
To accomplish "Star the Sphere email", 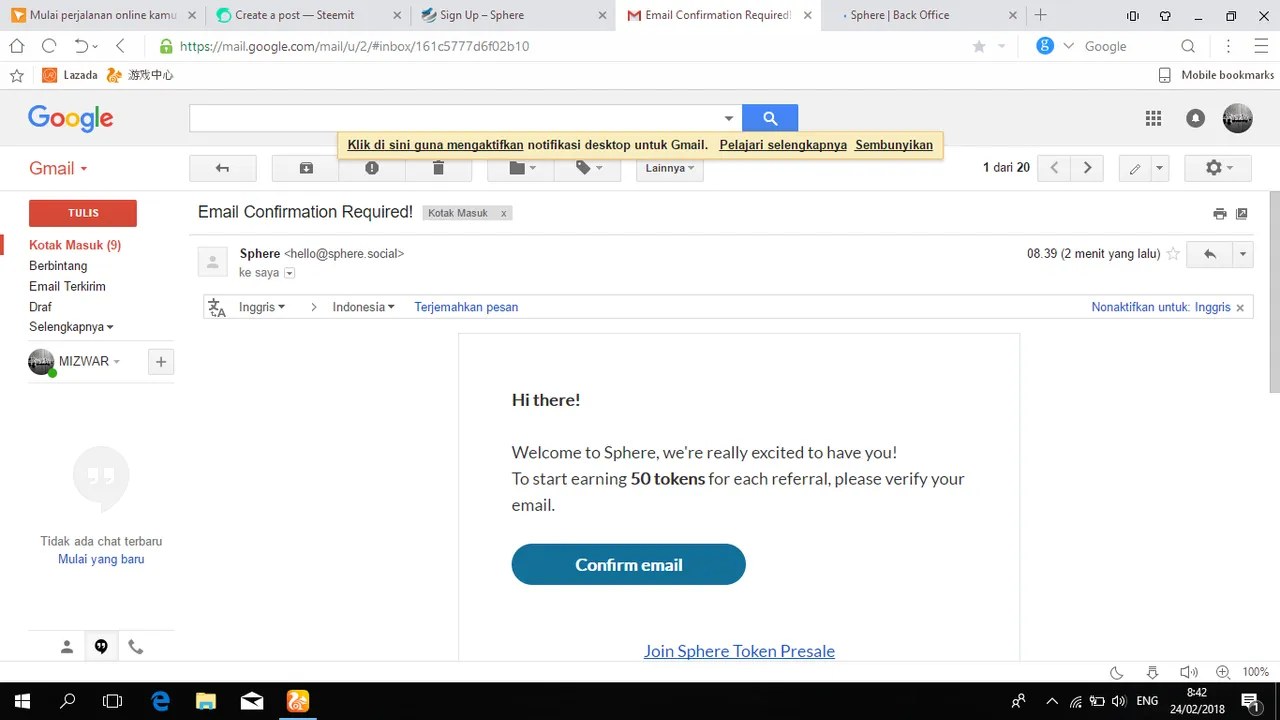I will 1173,254.
